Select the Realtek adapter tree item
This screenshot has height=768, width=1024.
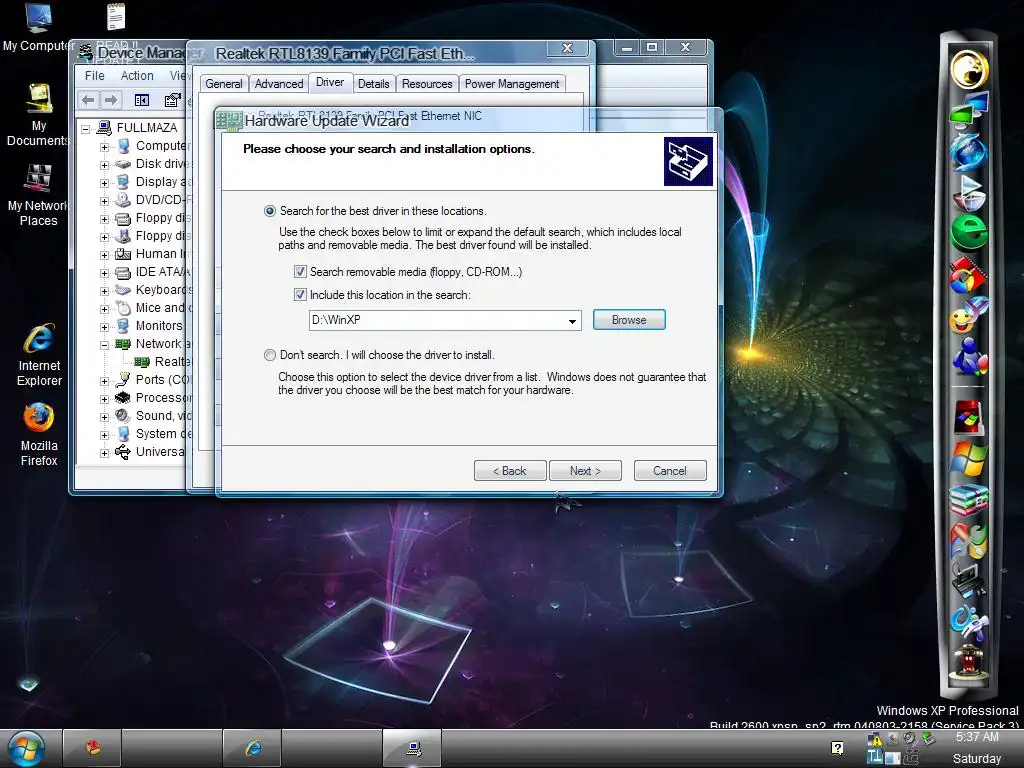click(163, 362)
